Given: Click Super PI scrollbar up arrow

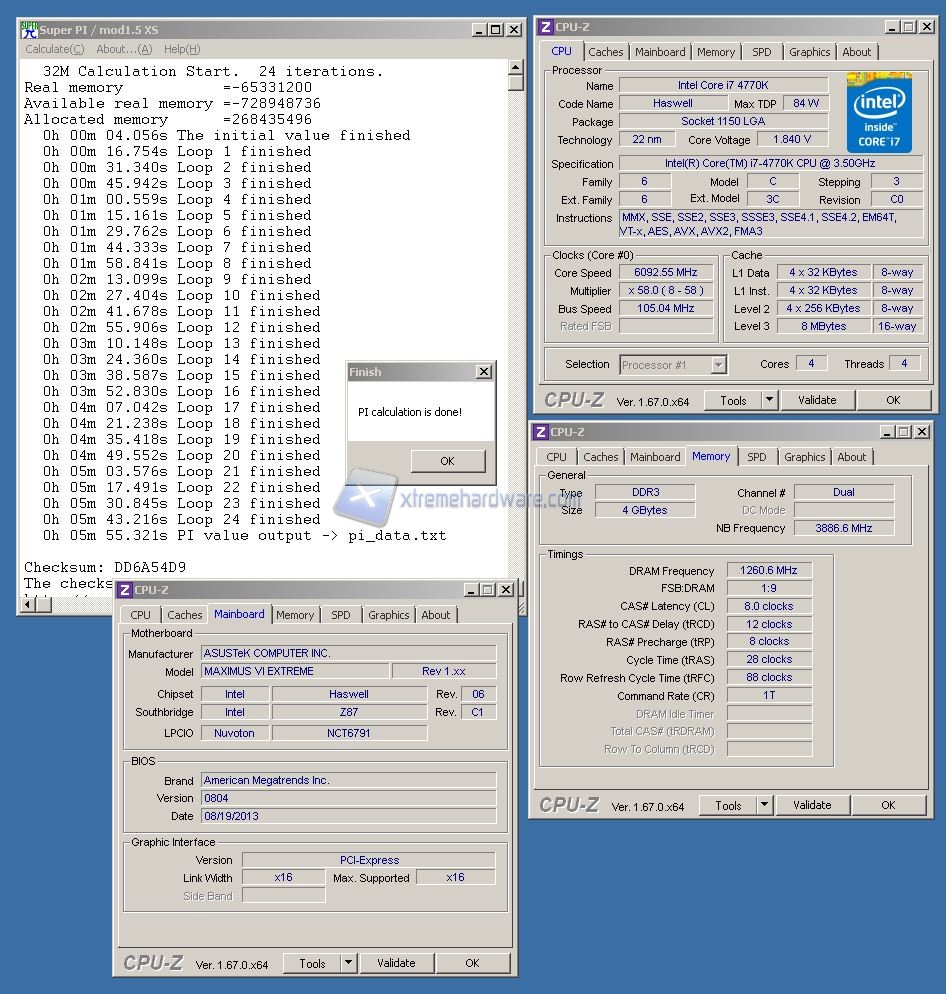Looking at the screenshot, I should click(516, 68).
